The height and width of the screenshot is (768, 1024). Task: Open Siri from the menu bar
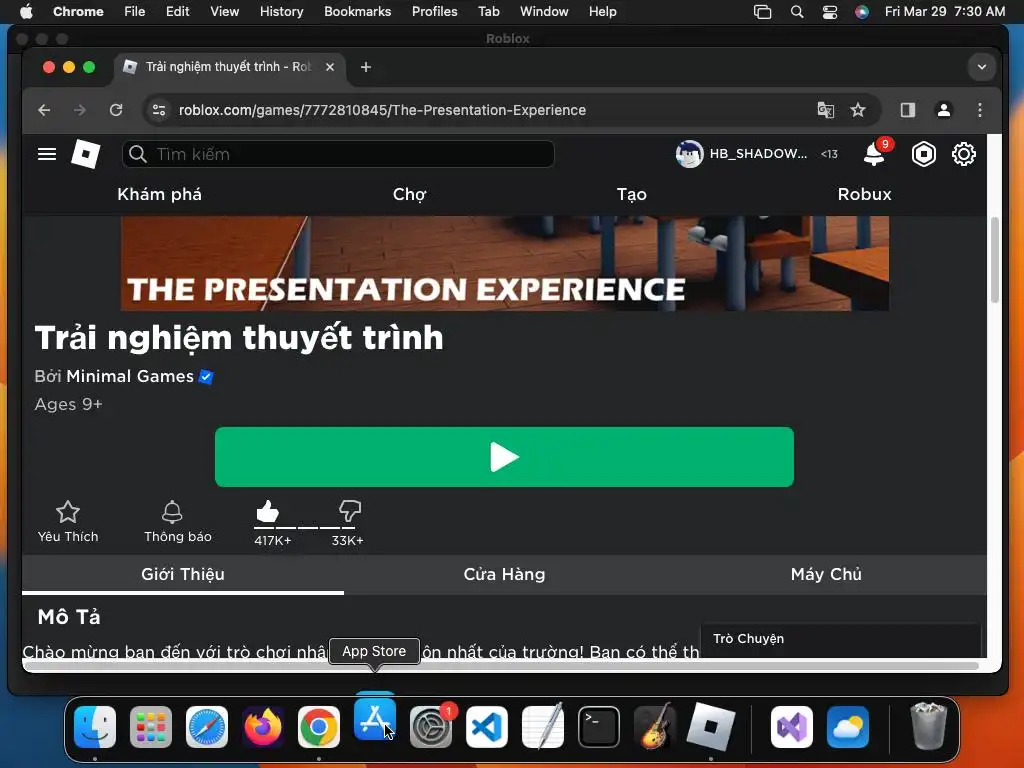(x=862, y=12)
